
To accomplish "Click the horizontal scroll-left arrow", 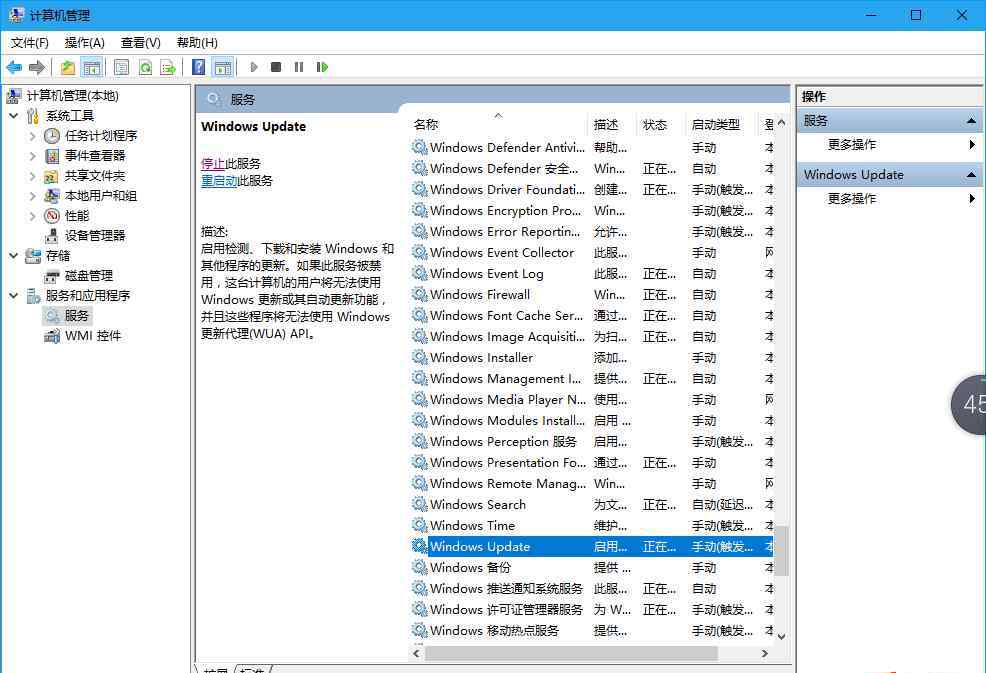I will tap(416, 654).
